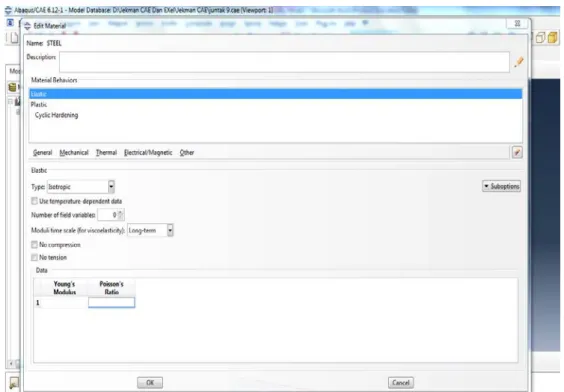Click the Description text field

coord(284,62)
